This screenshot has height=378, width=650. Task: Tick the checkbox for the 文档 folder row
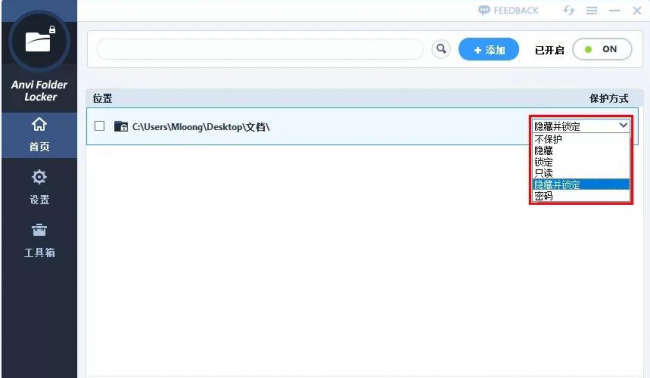tap(99, 126)
